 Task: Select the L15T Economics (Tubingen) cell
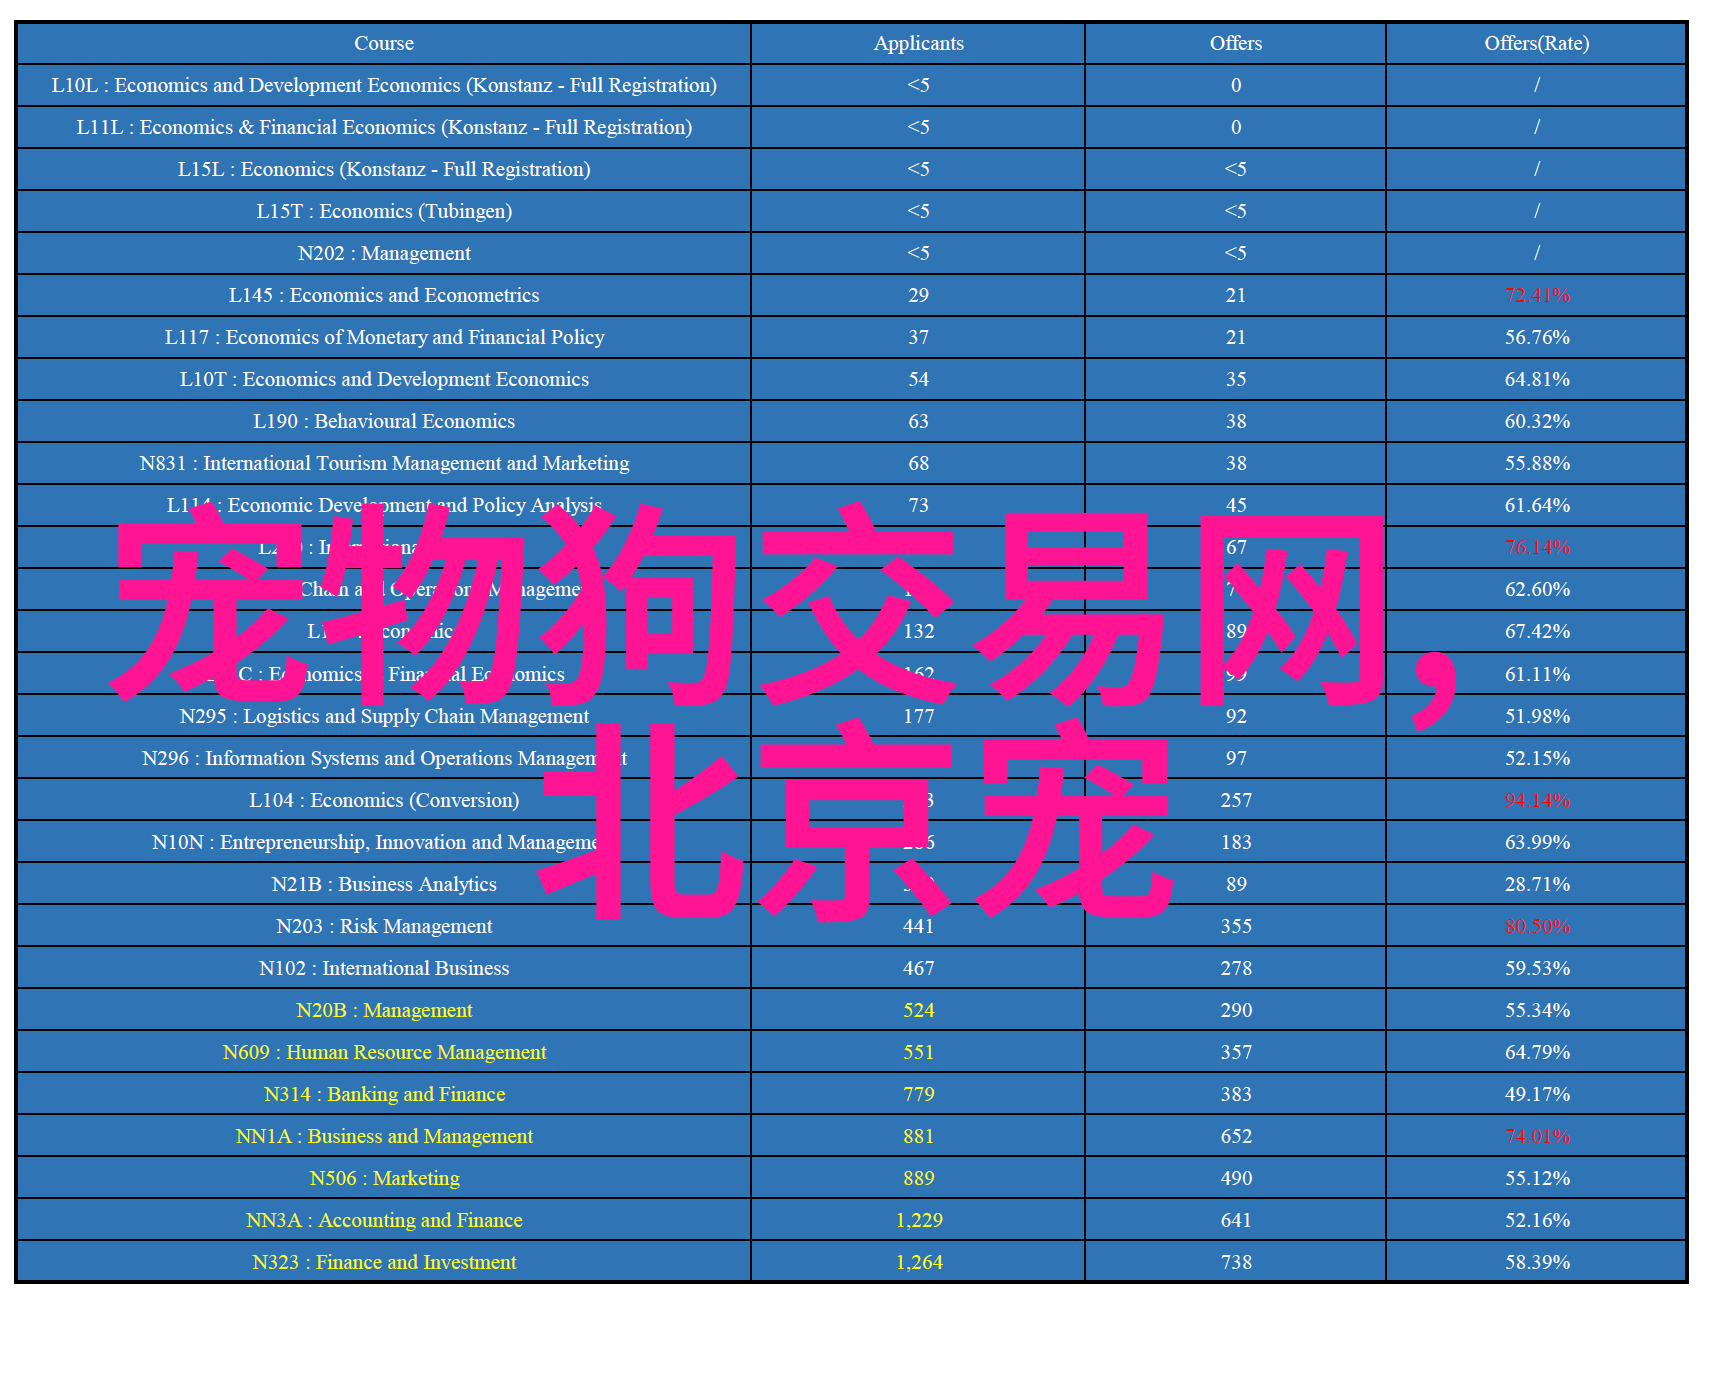(x=384, y=211)
